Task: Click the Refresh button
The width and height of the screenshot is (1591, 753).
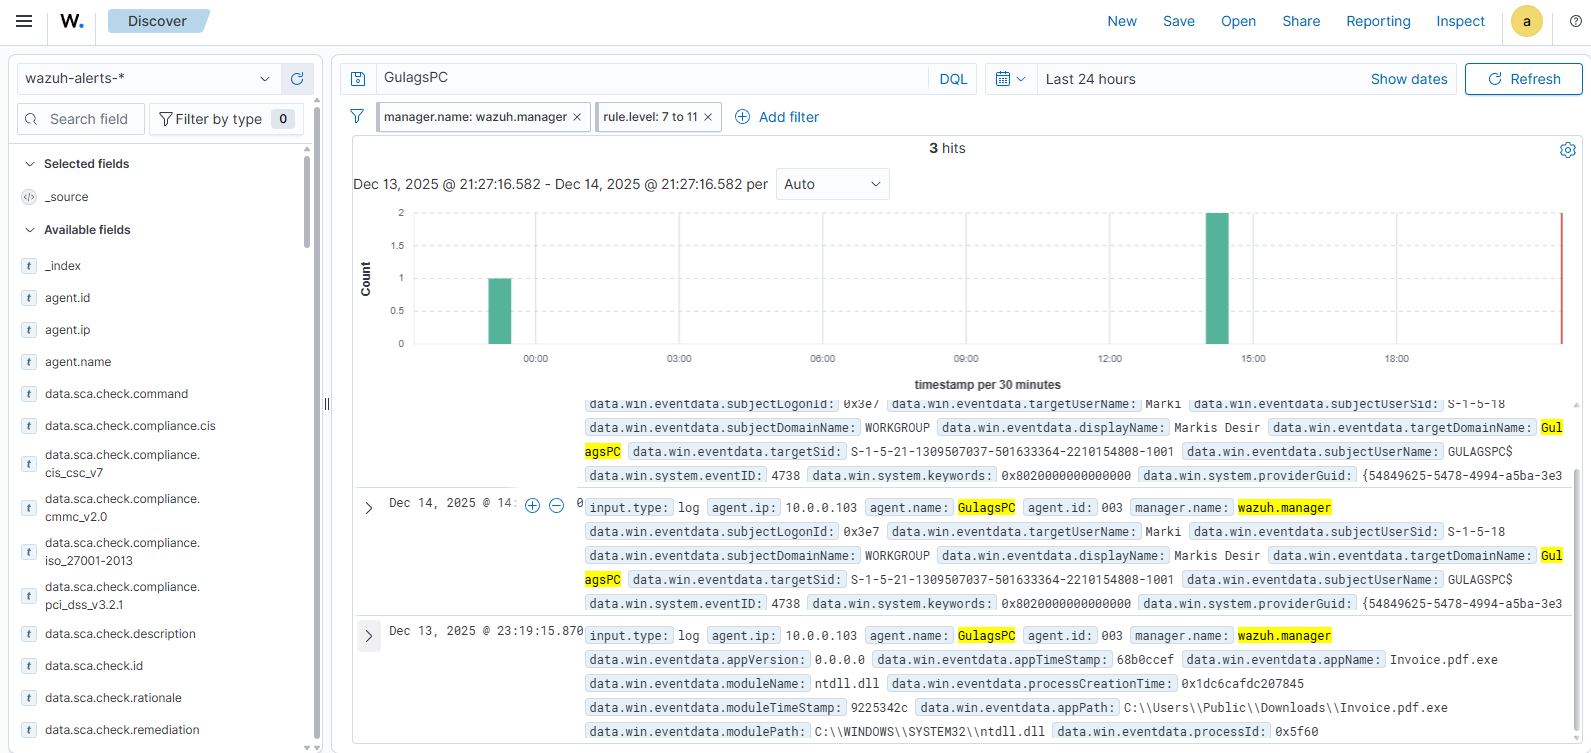Action: tap(1523, 79)
